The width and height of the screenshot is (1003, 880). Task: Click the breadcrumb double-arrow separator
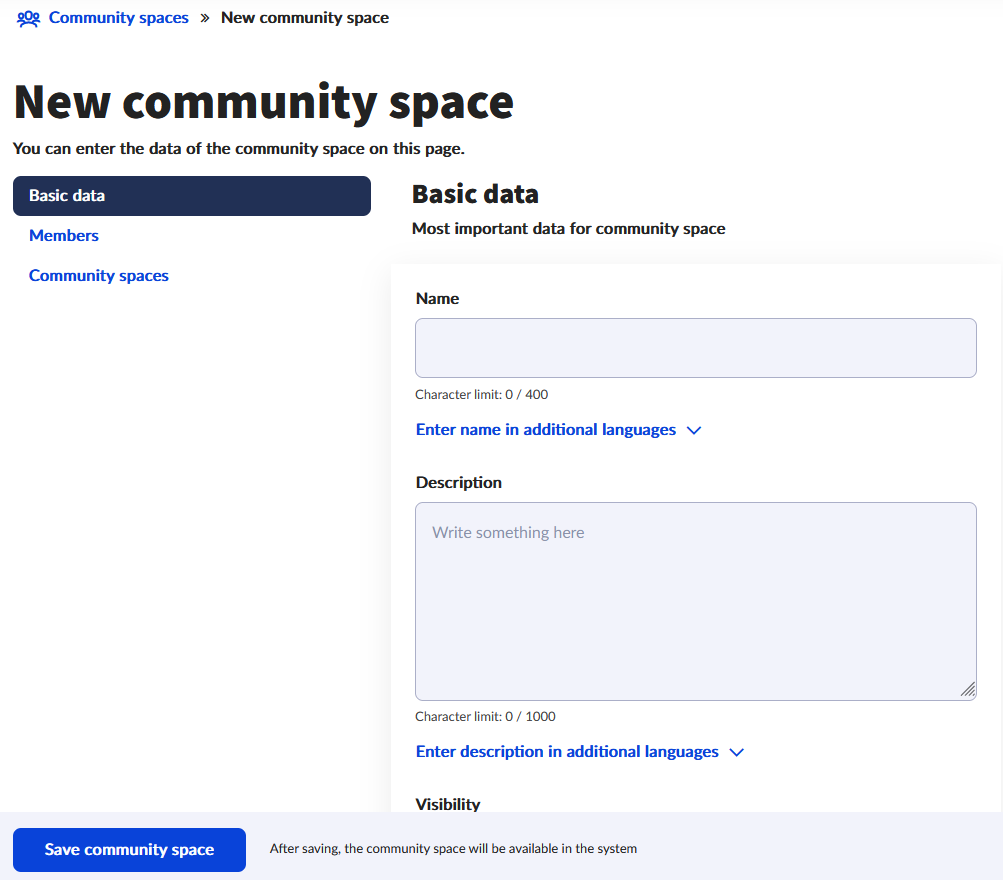(x=205, y=18)
